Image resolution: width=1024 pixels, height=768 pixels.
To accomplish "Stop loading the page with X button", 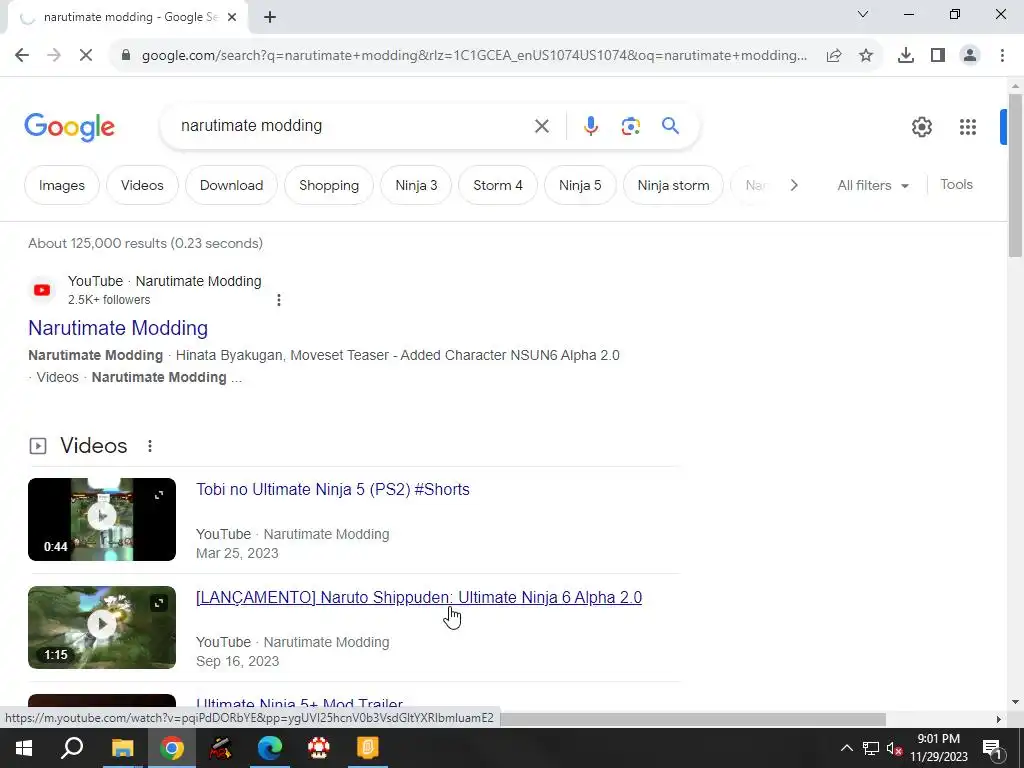I will point(86,56).
